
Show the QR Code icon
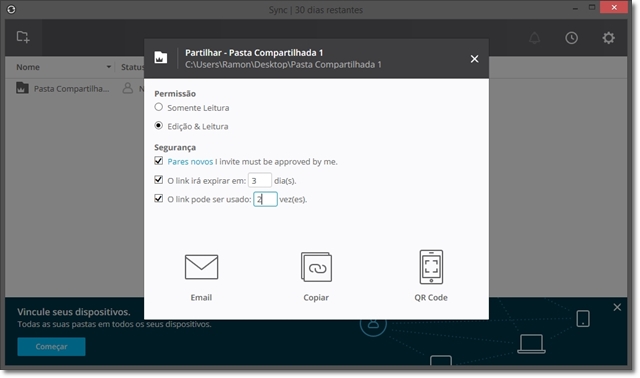point(431,267)
